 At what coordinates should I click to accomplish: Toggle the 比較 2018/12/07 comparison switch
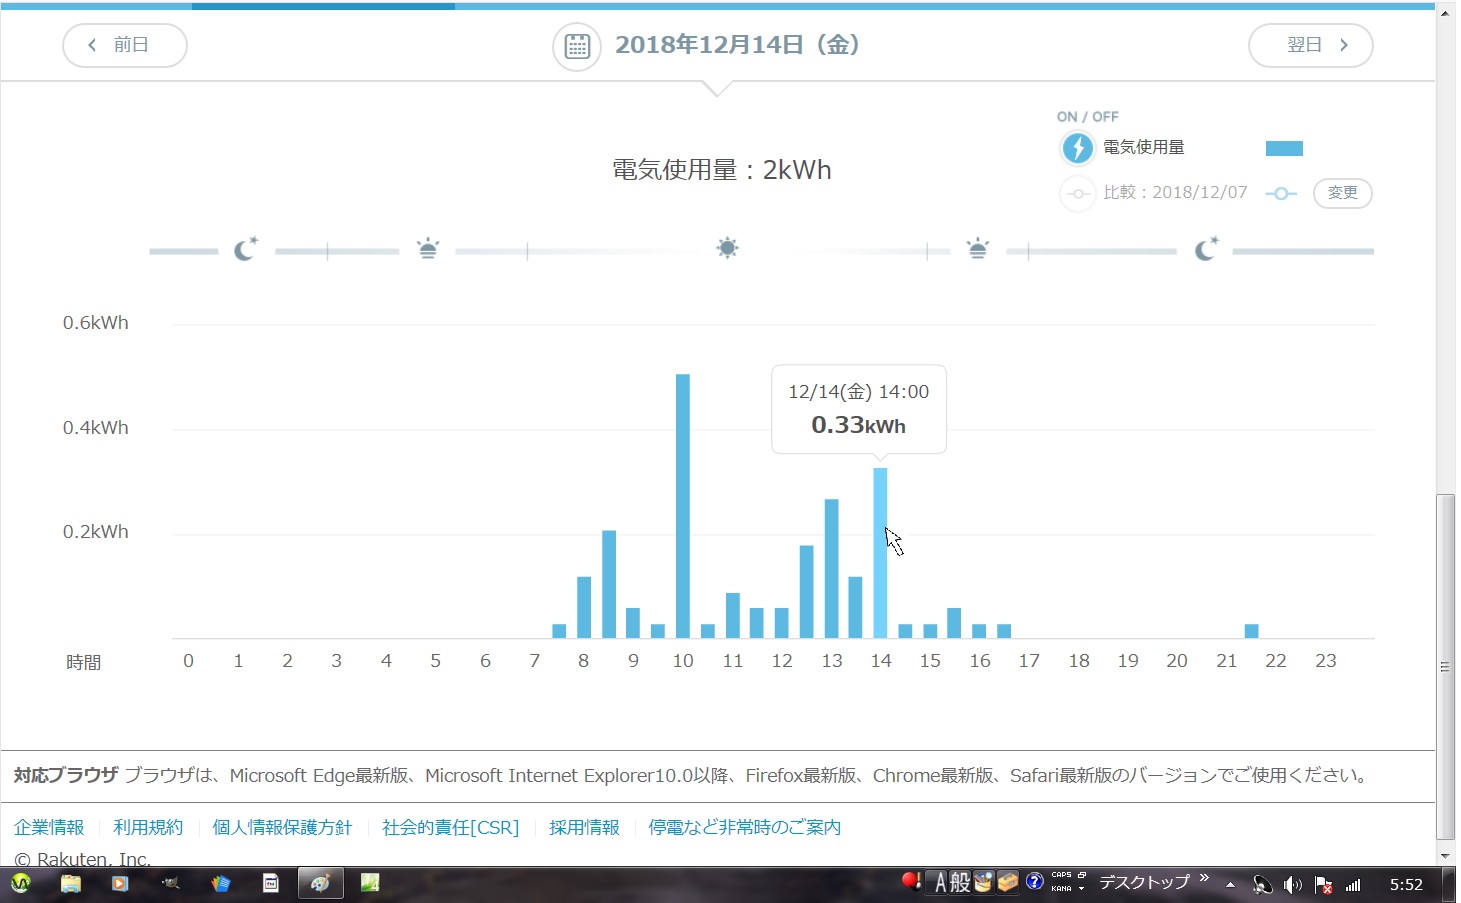1077,193
